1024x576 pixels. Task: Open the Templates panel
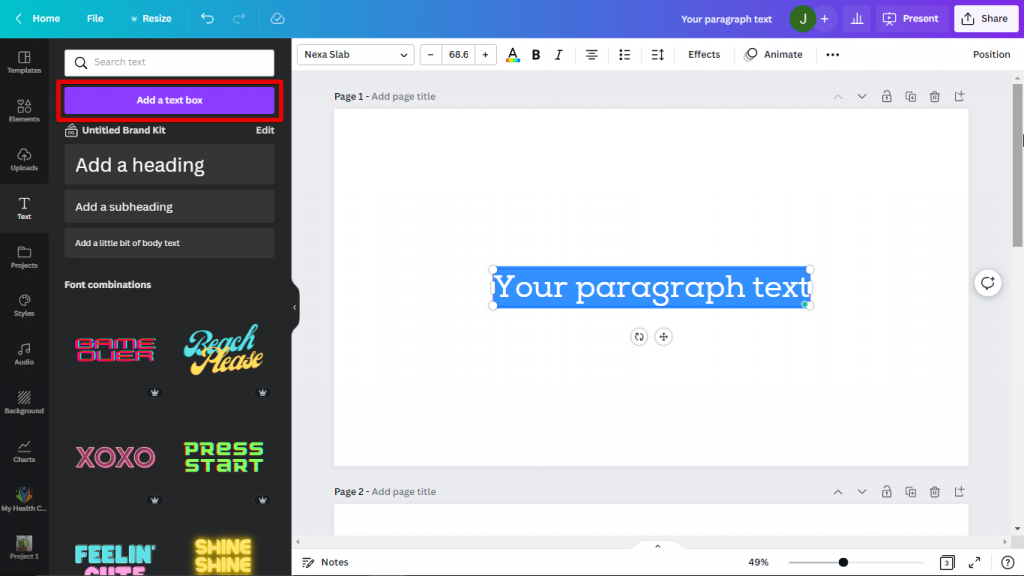point(24,61)
